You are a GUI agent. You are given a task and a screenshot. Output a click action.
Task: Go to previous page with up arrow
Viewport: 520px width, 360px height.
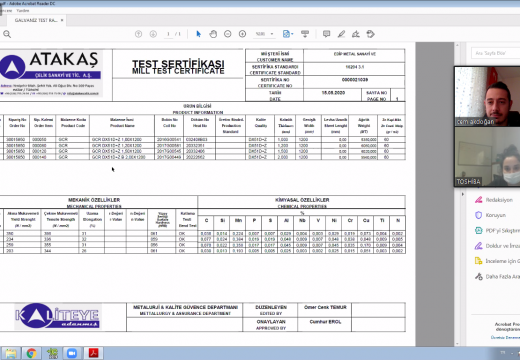pyautogui.click(x=138, y=34)
